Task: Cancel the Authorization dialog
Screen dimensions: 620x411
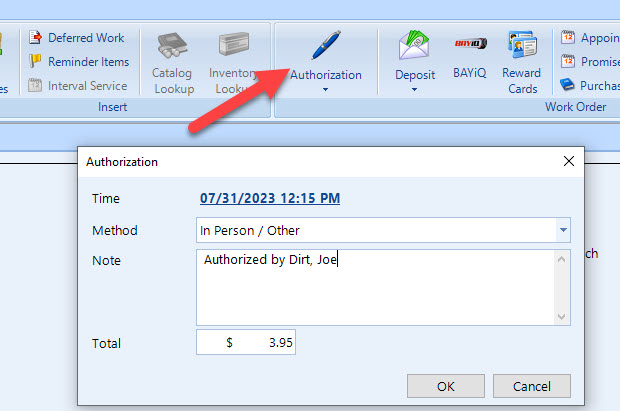Action: coord(531,386)
